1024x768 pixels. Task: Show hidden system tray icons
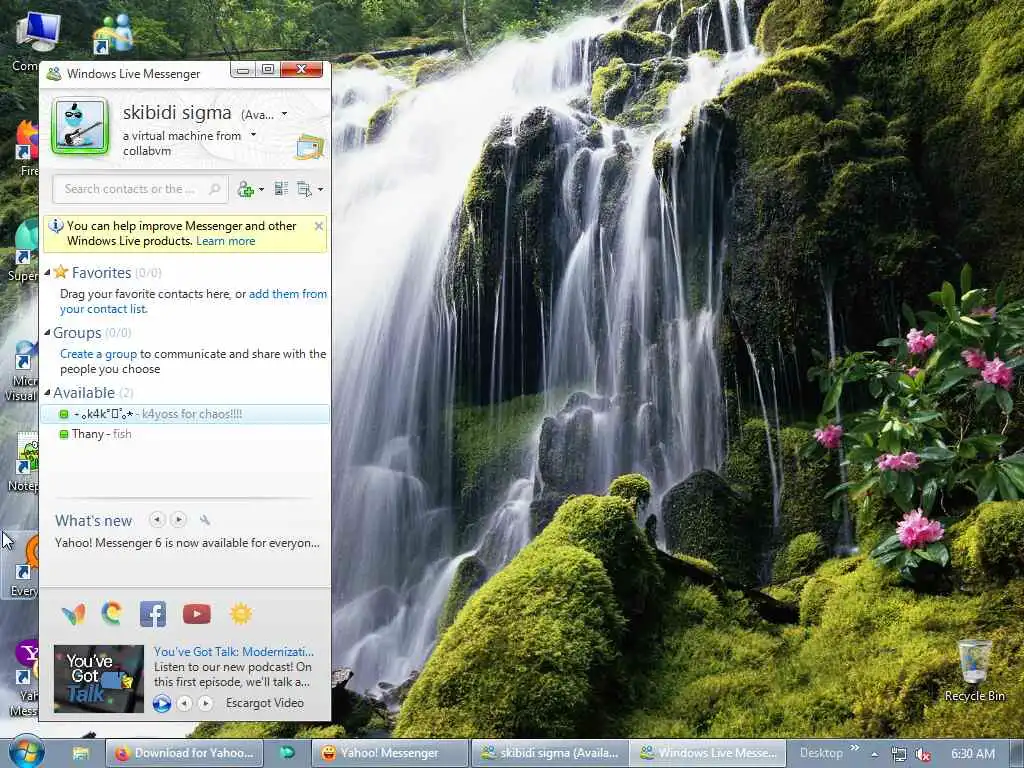pyautogui.click(x=874, y=754)
